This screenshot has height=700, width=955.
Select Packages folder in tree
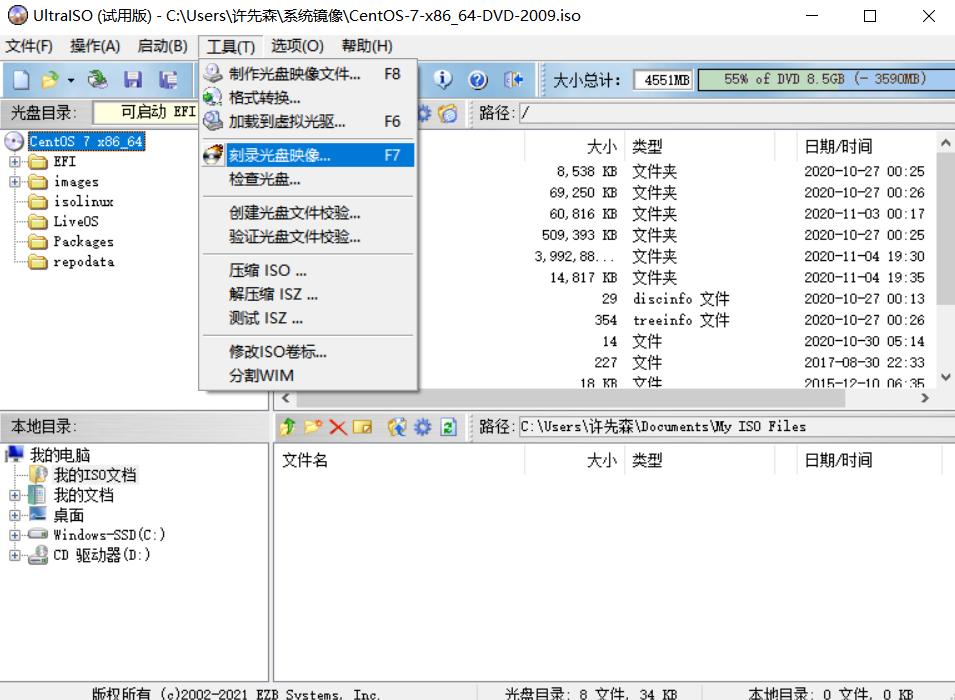(x=83, y=242)
